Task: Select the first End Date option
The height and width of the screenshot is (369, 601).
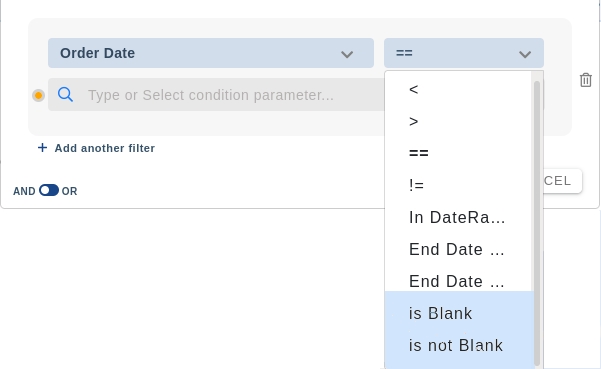Action: [x=459, y=249]
